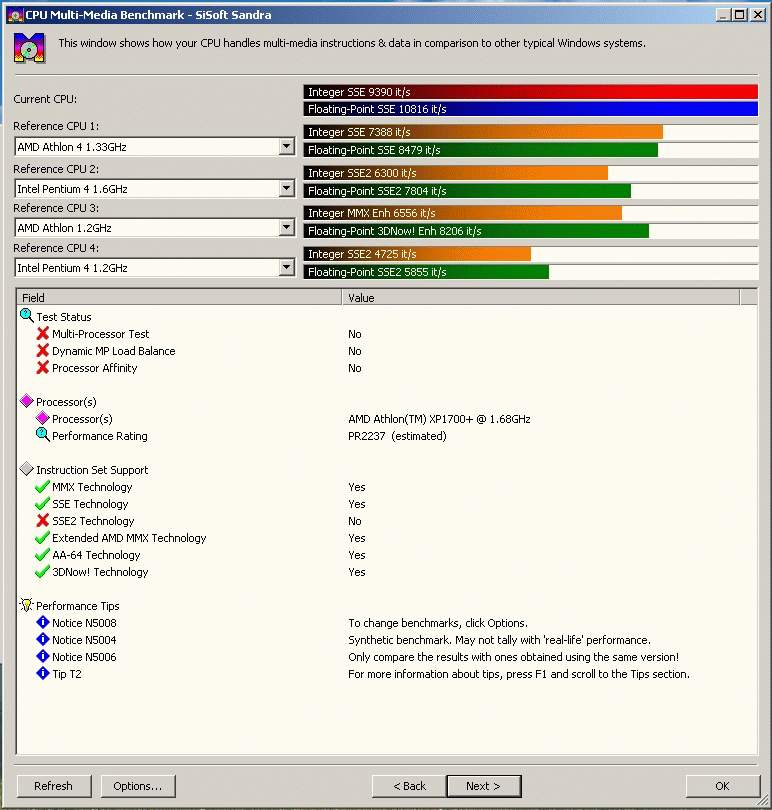Click the Value column header

coord(540,298)
